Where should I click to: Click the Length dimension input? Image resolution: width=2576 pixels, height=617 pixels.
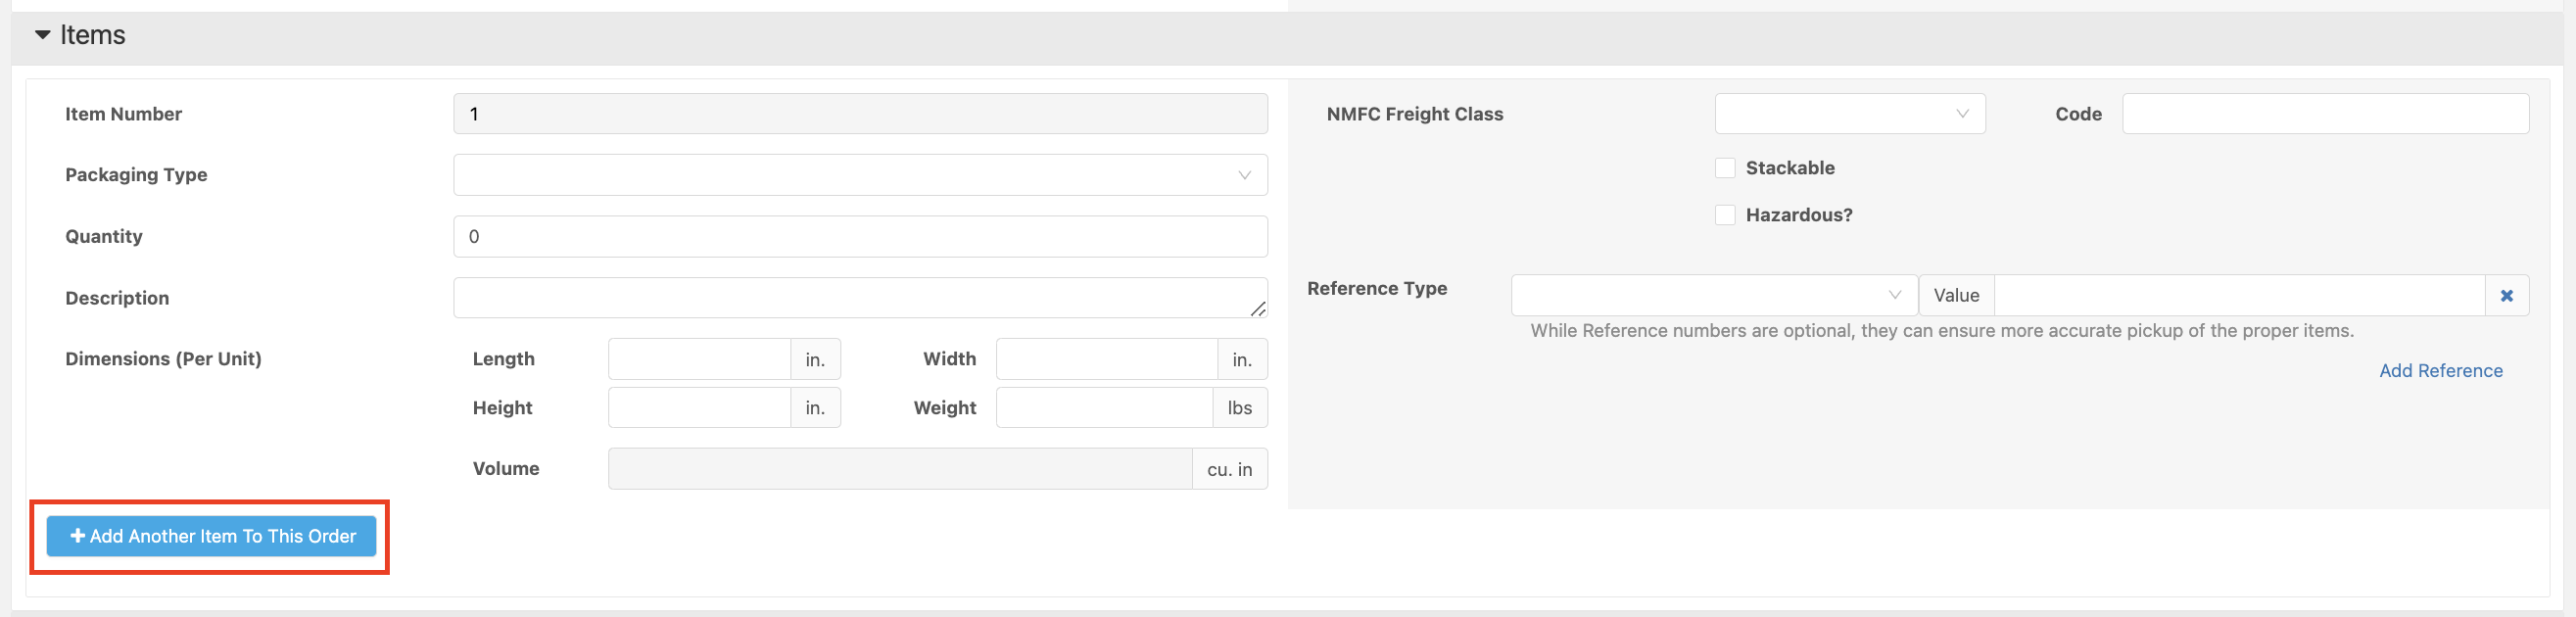pos(699,359)
